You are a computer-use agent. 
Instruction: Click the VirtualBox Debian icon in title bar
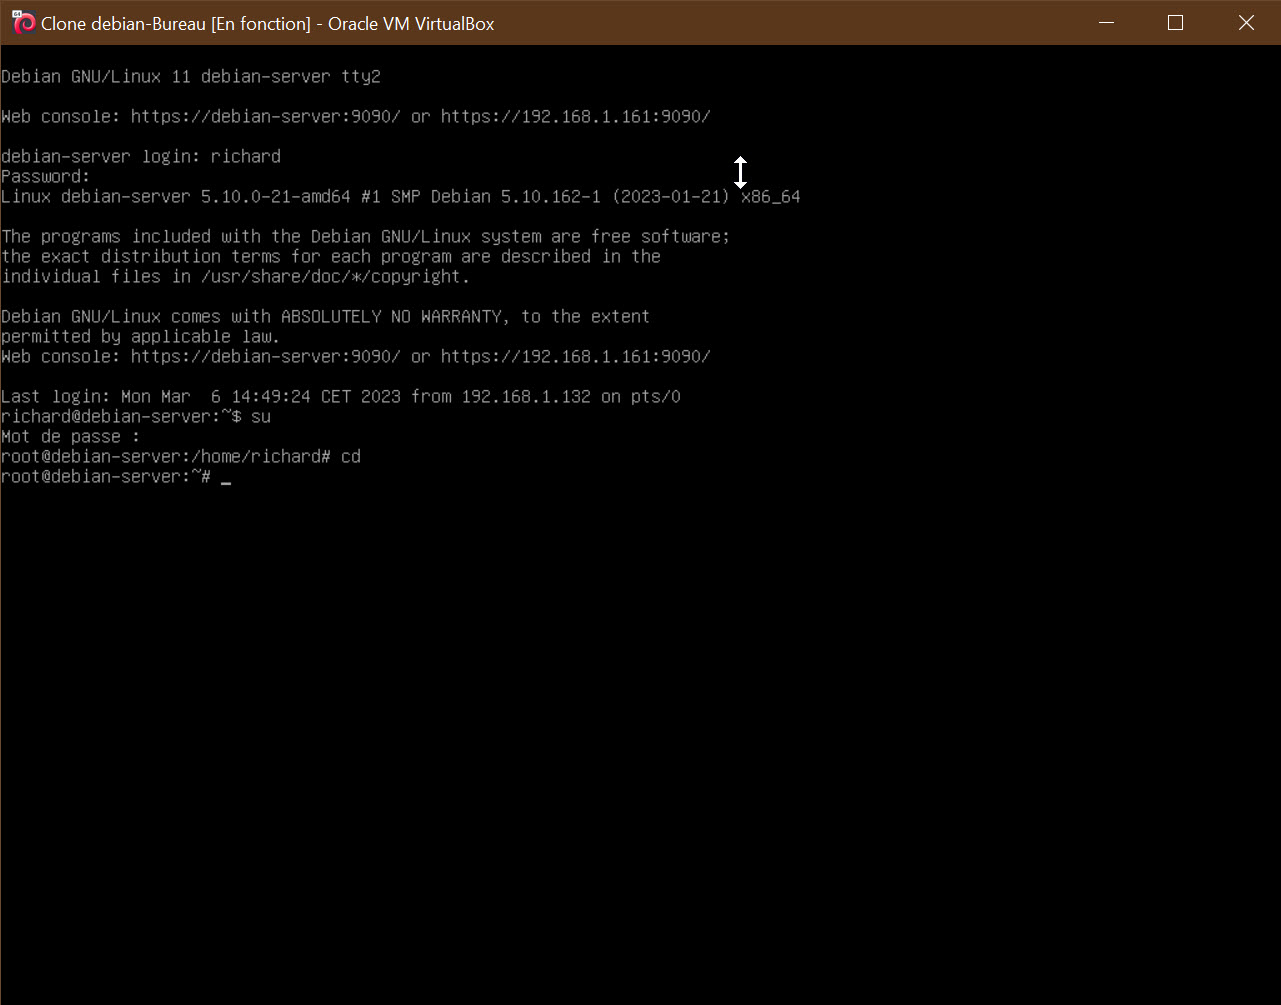24,23
